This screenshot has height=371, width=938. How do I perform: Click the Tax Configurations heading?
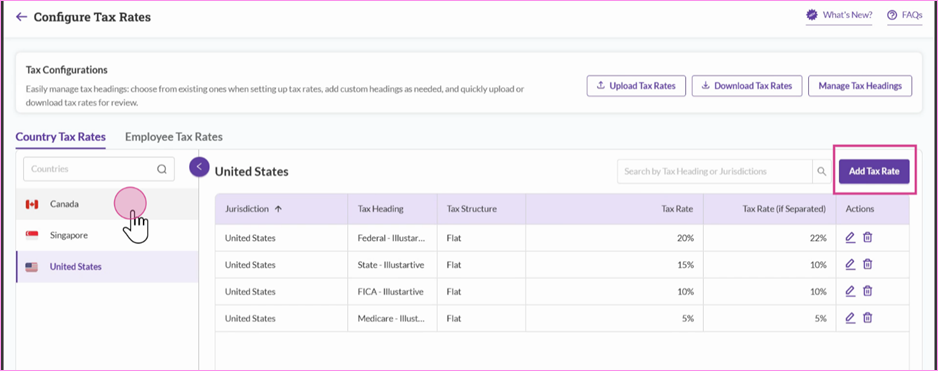[x=66, y=70]
